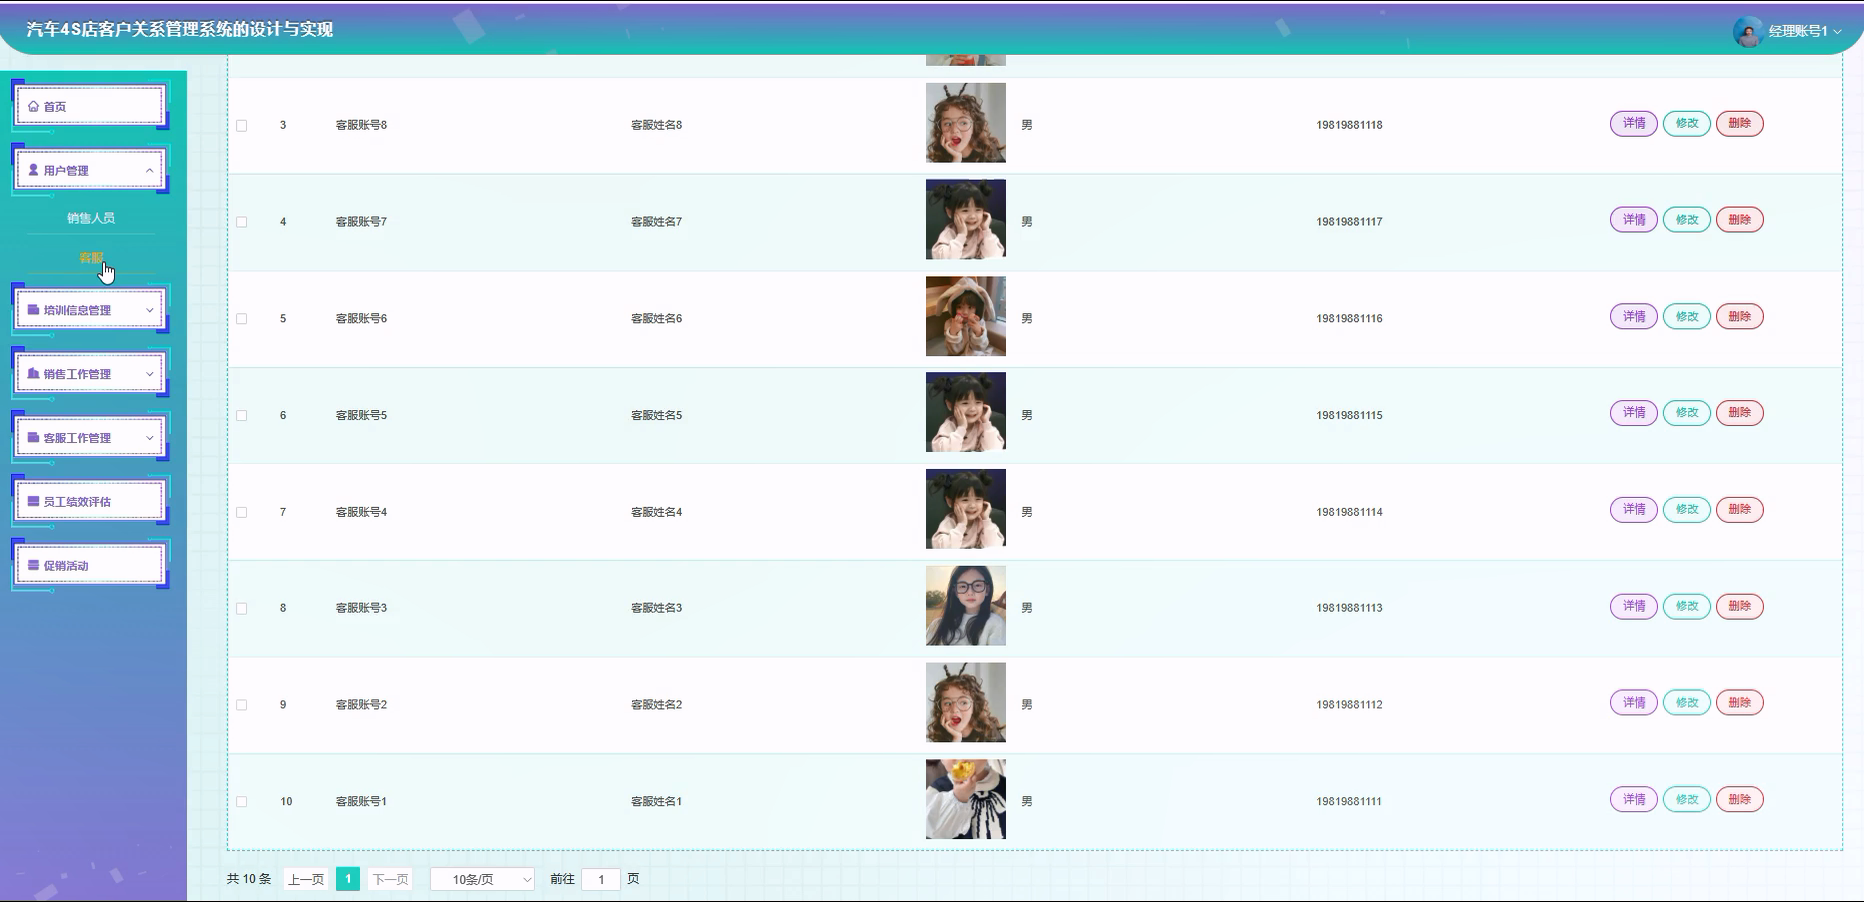Open the 客服 submenu item
The image size is (1864, 902).
coord(91,258)
